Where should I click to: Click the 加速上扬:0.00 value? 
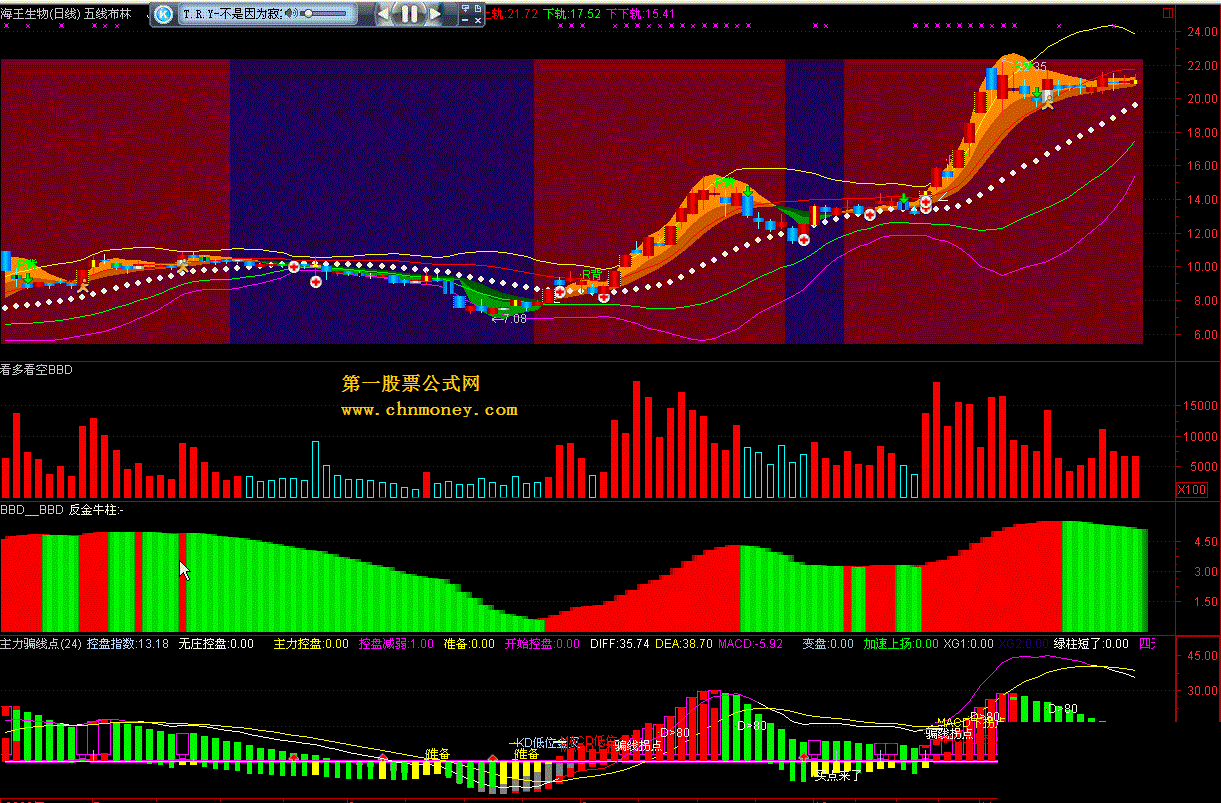(901, 644)
